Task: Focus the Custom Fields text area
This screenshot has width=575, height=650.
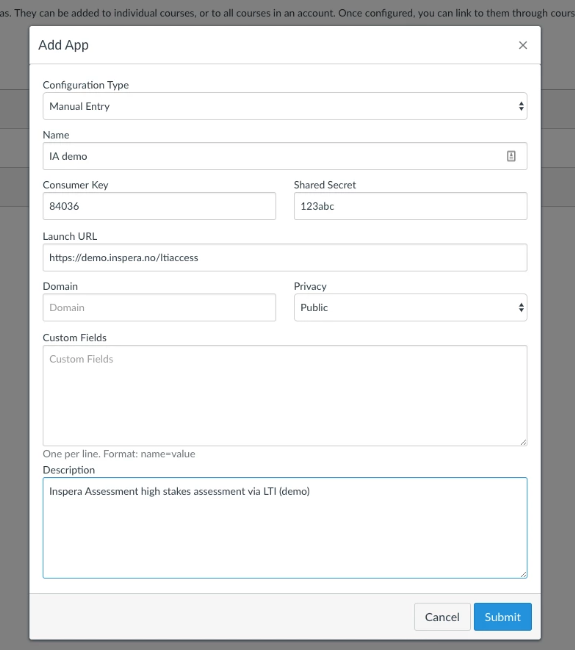Action: tap(285, 395)
